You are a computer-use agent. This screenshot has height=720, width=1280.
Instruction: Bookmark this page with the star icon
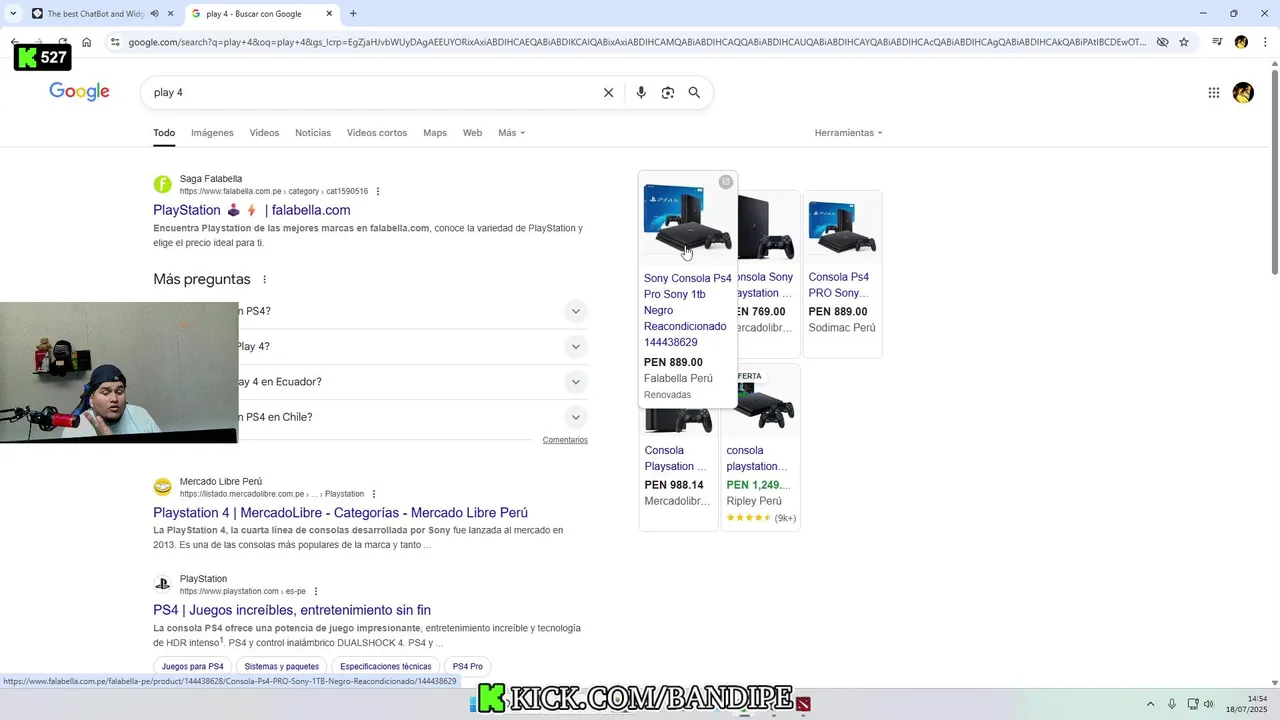1184,42
